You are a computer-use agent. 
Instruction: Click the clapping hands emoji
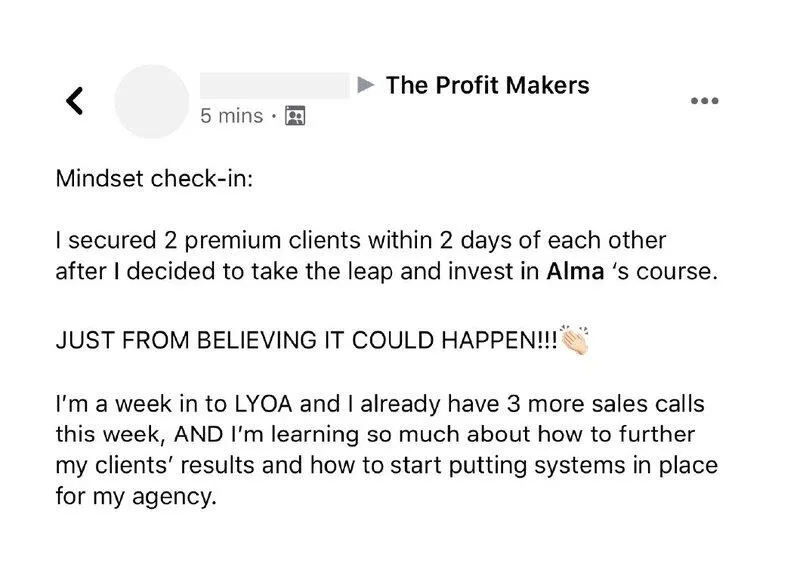tap(574, 339)
